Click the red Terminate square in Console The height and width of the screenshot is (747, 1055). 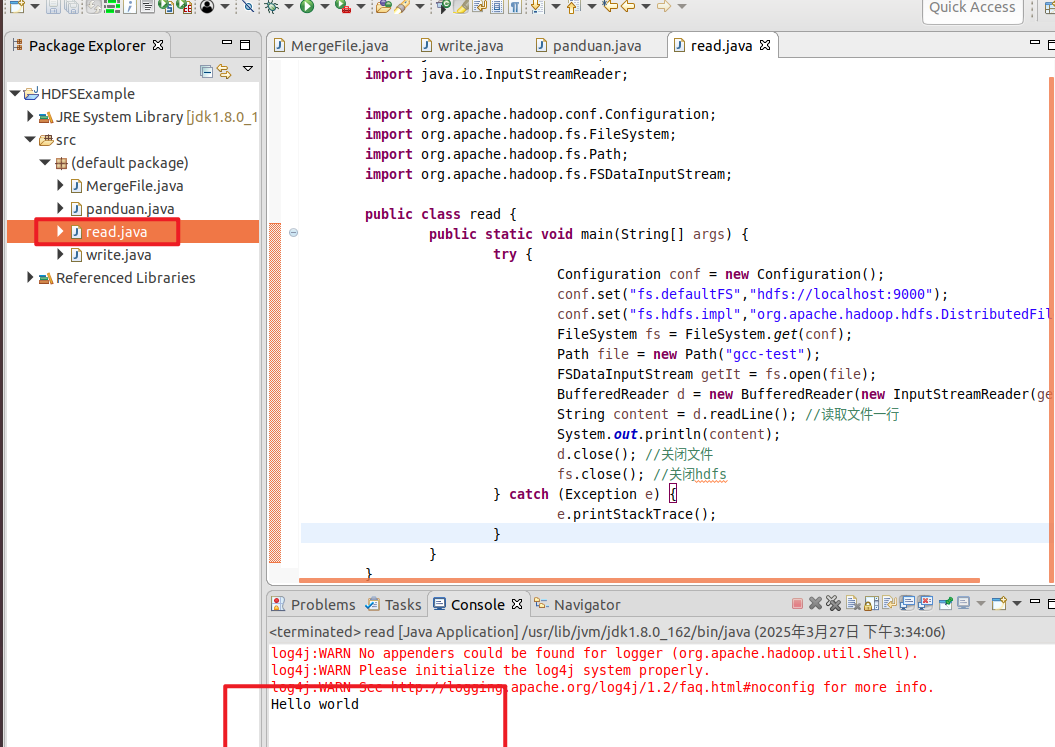click(x=797, y=604)
